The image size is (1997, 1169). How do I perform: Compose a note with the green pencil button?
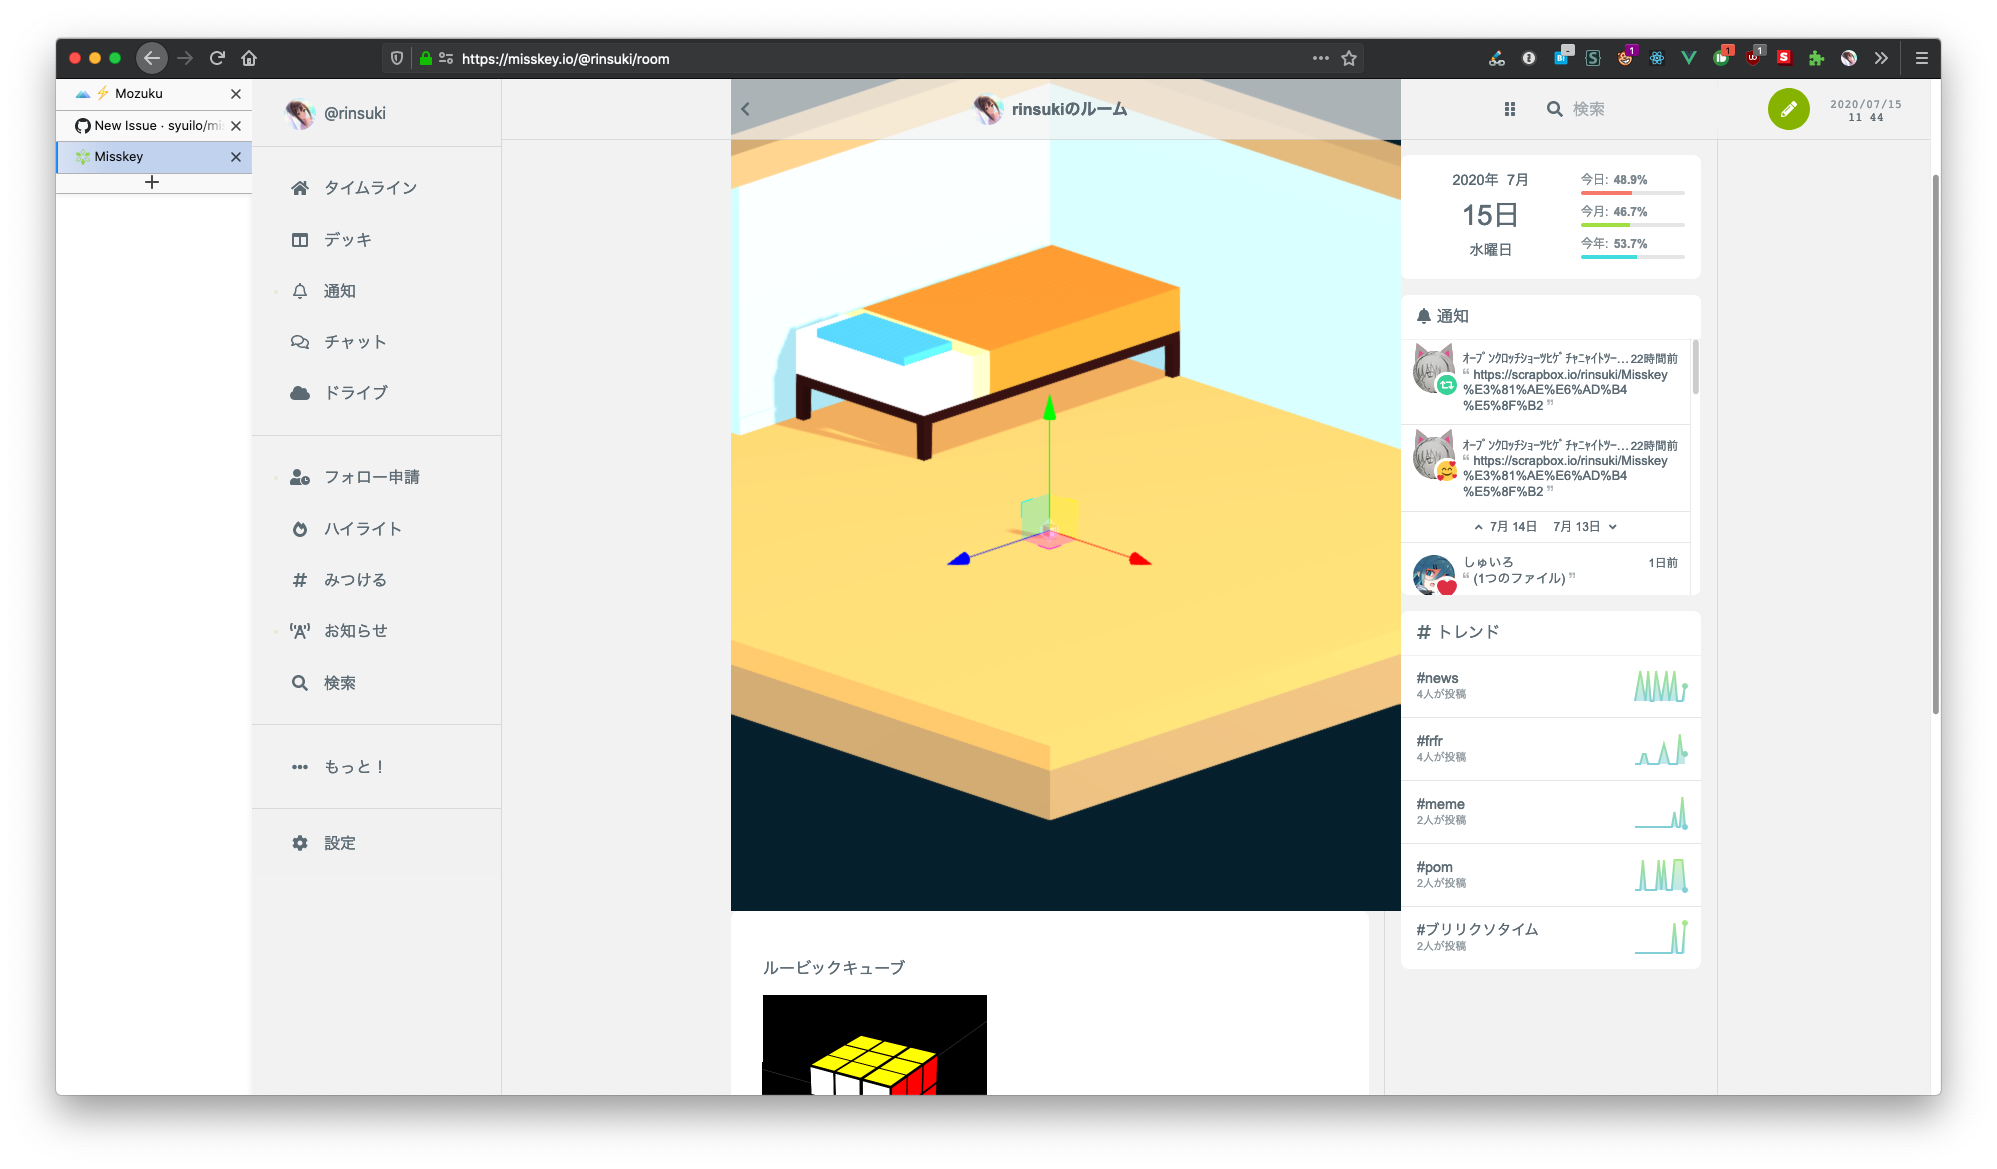click(1789, 110)
